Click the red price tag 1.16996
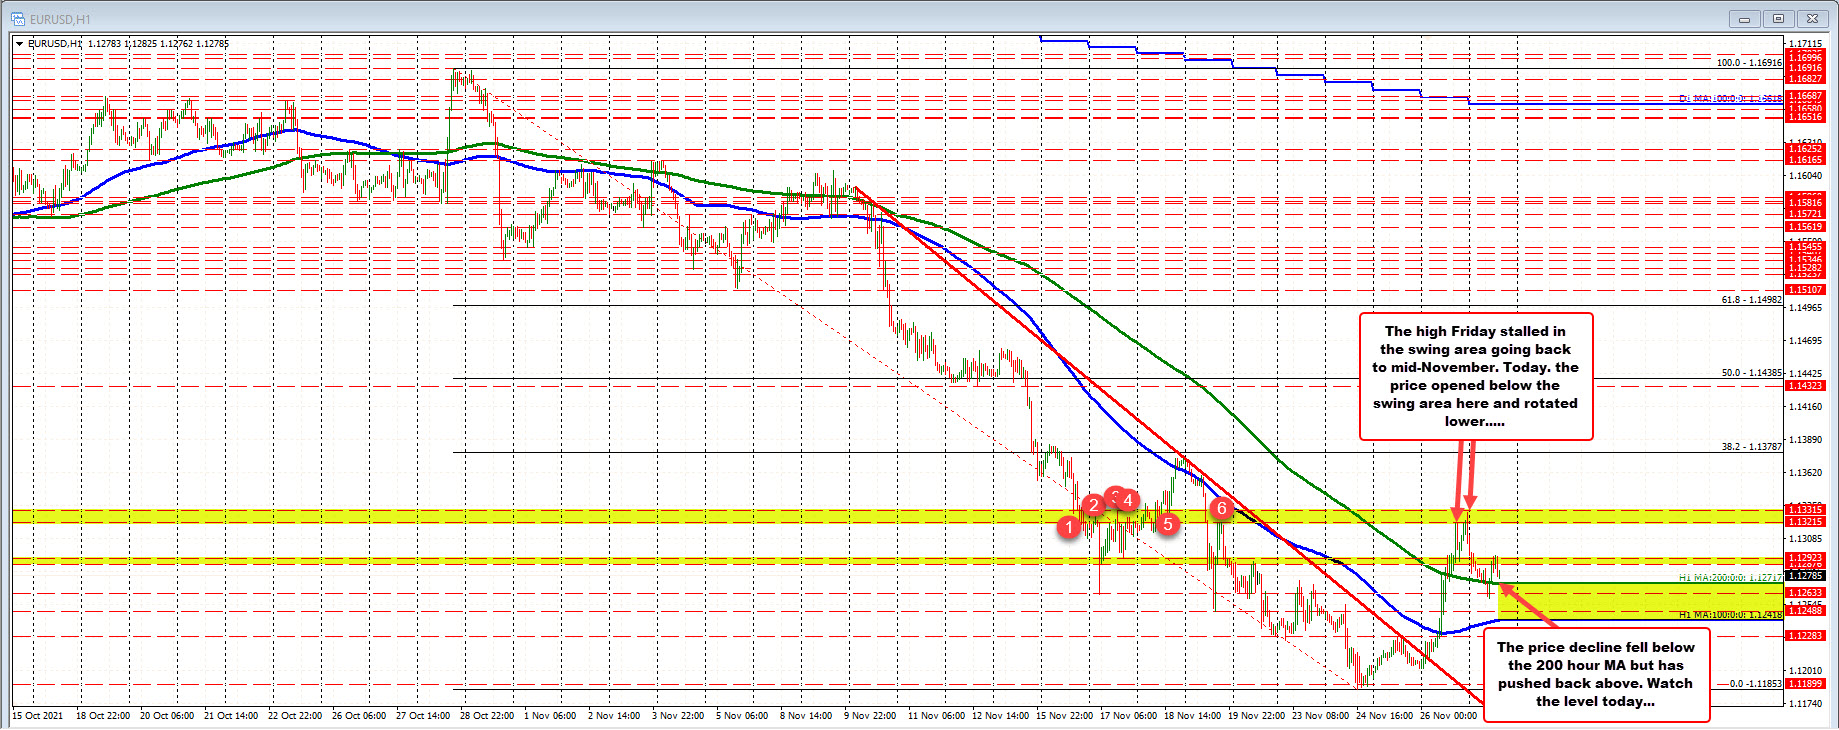Screen dimensions: 1839x730 pyautogui.click(x=1805, y=58)
